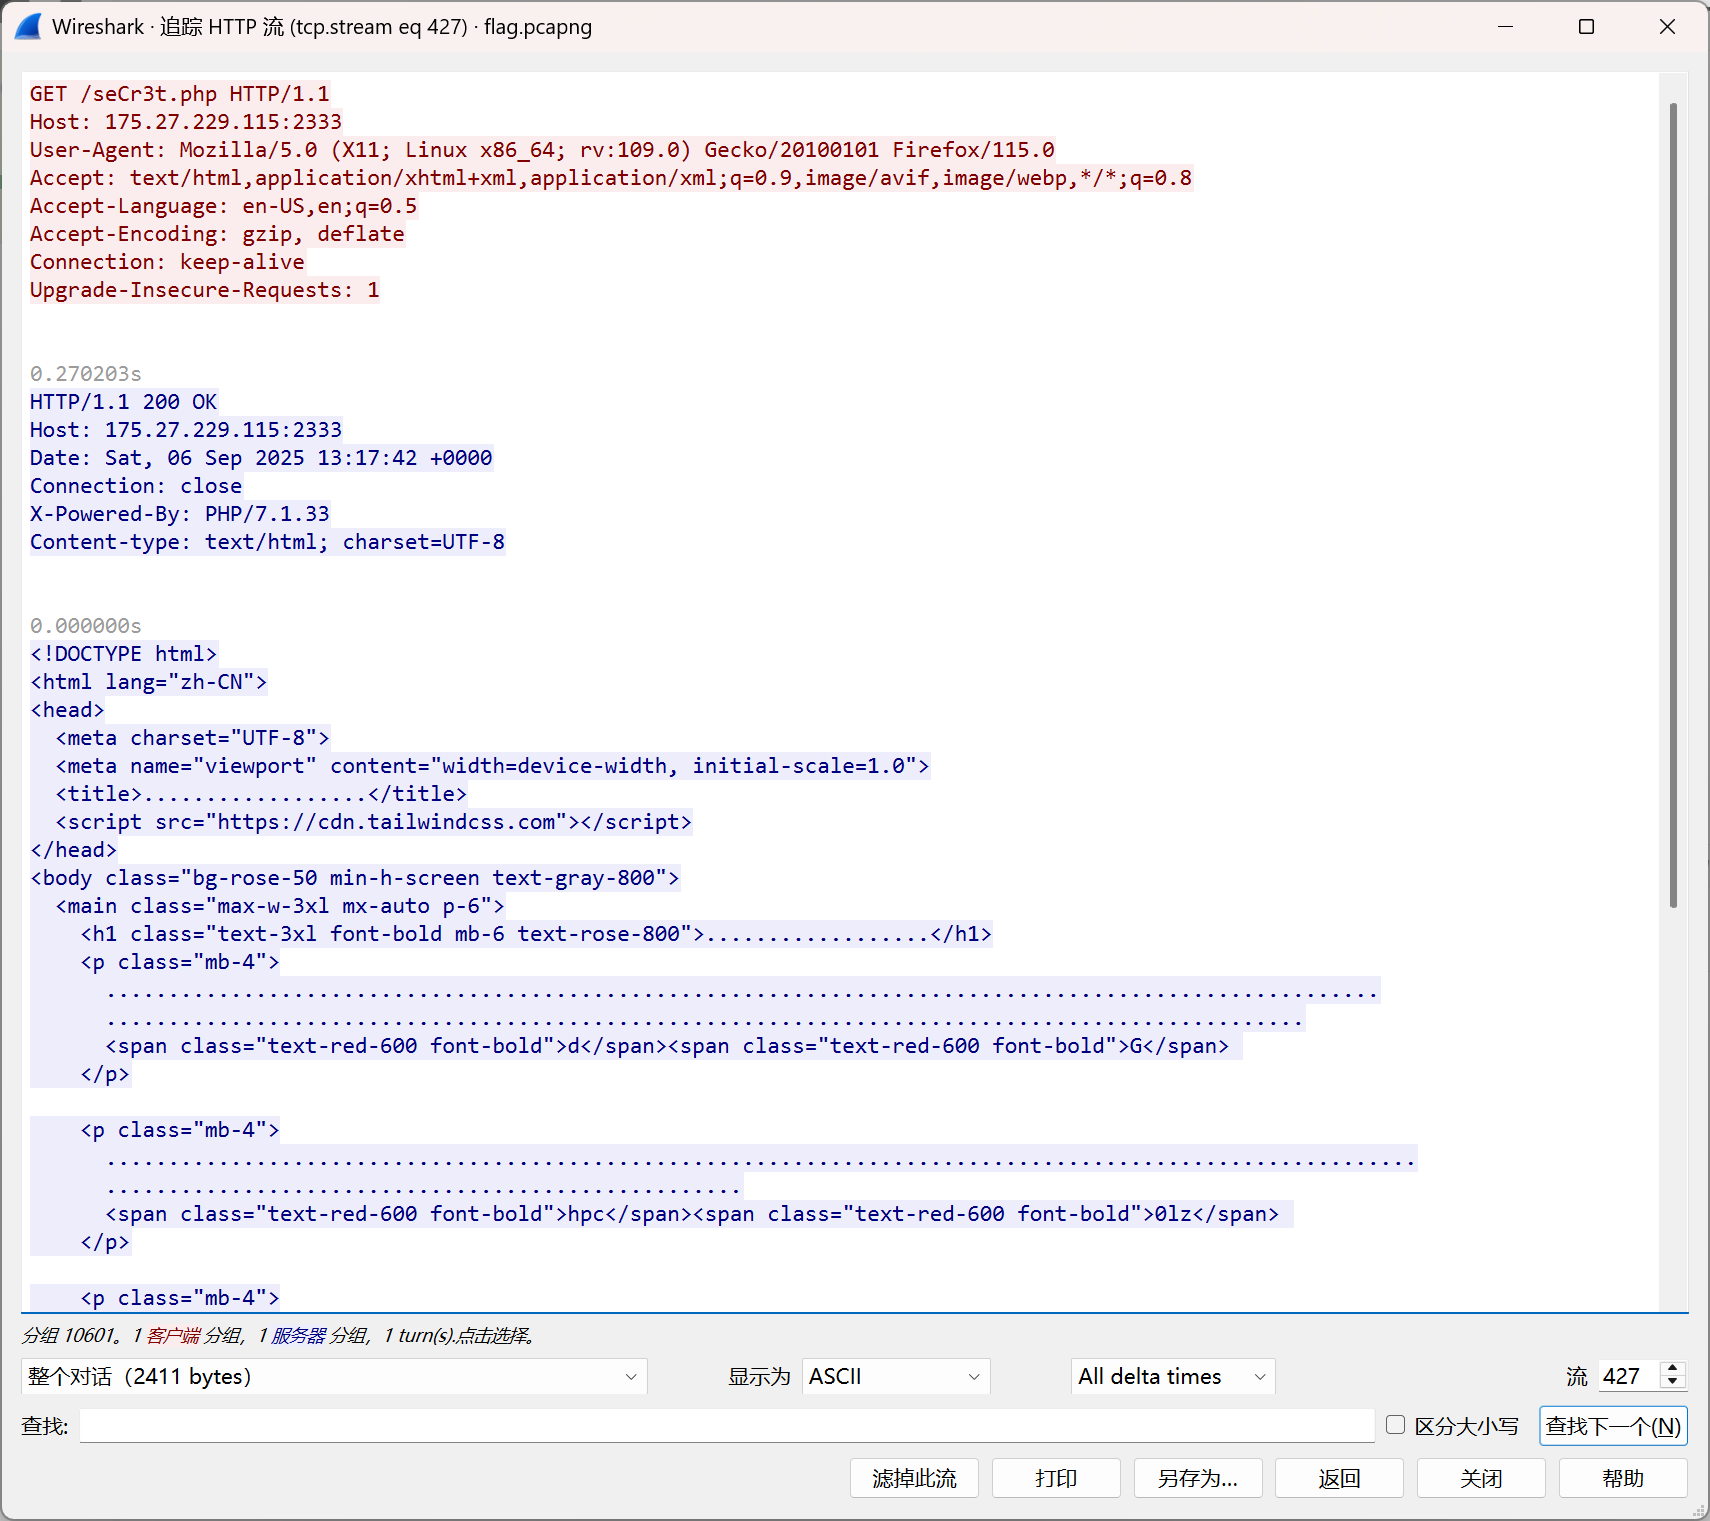Click the span line containing hpc and 0lz

click(693, 1214)
